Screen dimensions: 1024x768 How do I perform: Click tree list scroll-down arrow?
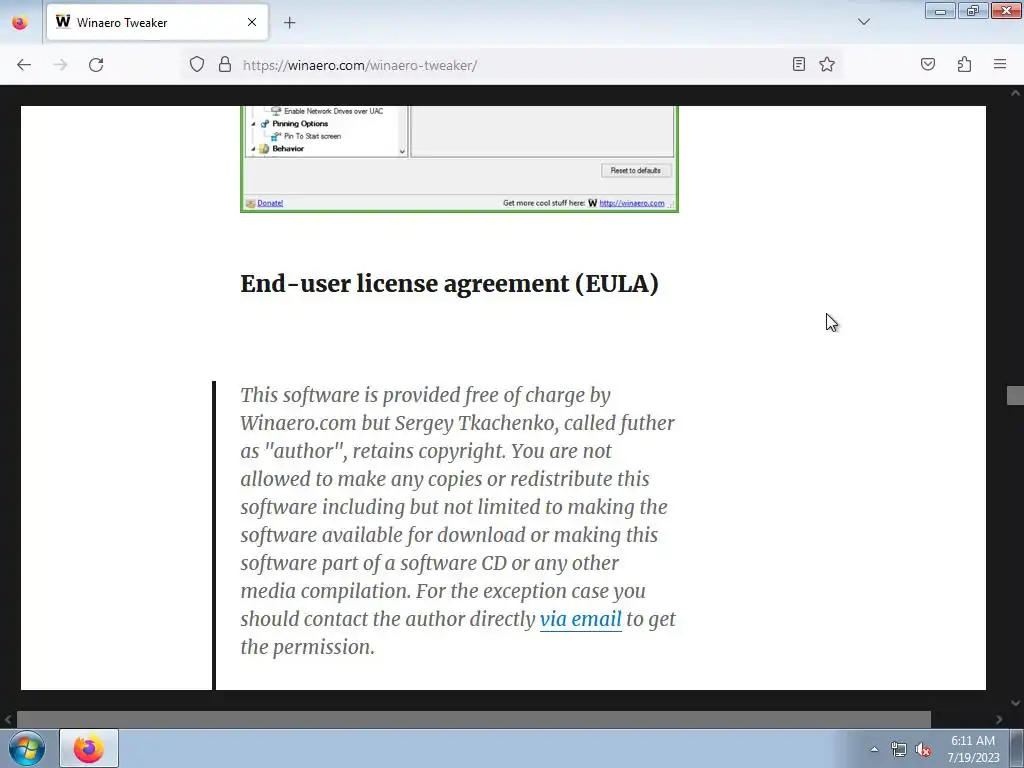tap(402, 152)
